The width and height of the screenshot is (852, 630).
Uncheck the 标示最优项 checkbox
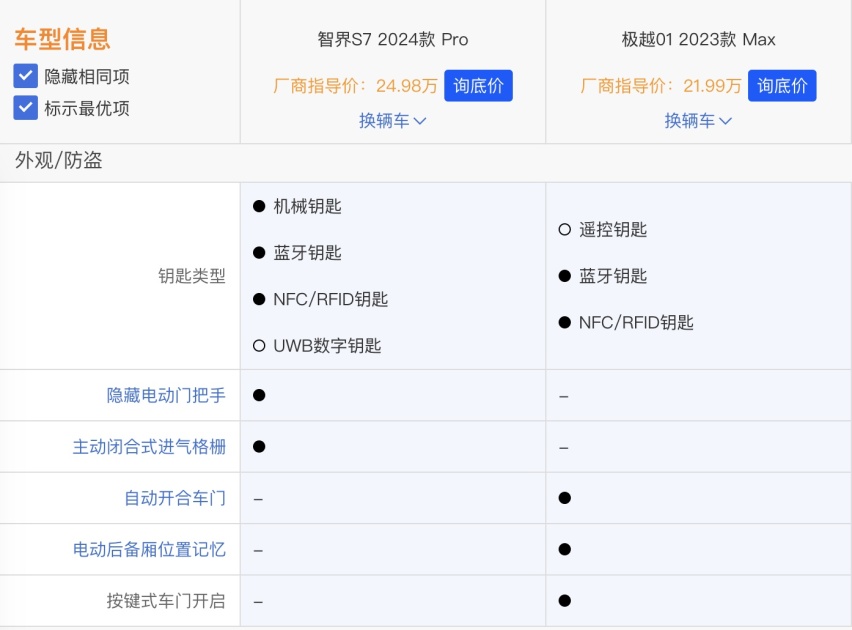point(26,108)
